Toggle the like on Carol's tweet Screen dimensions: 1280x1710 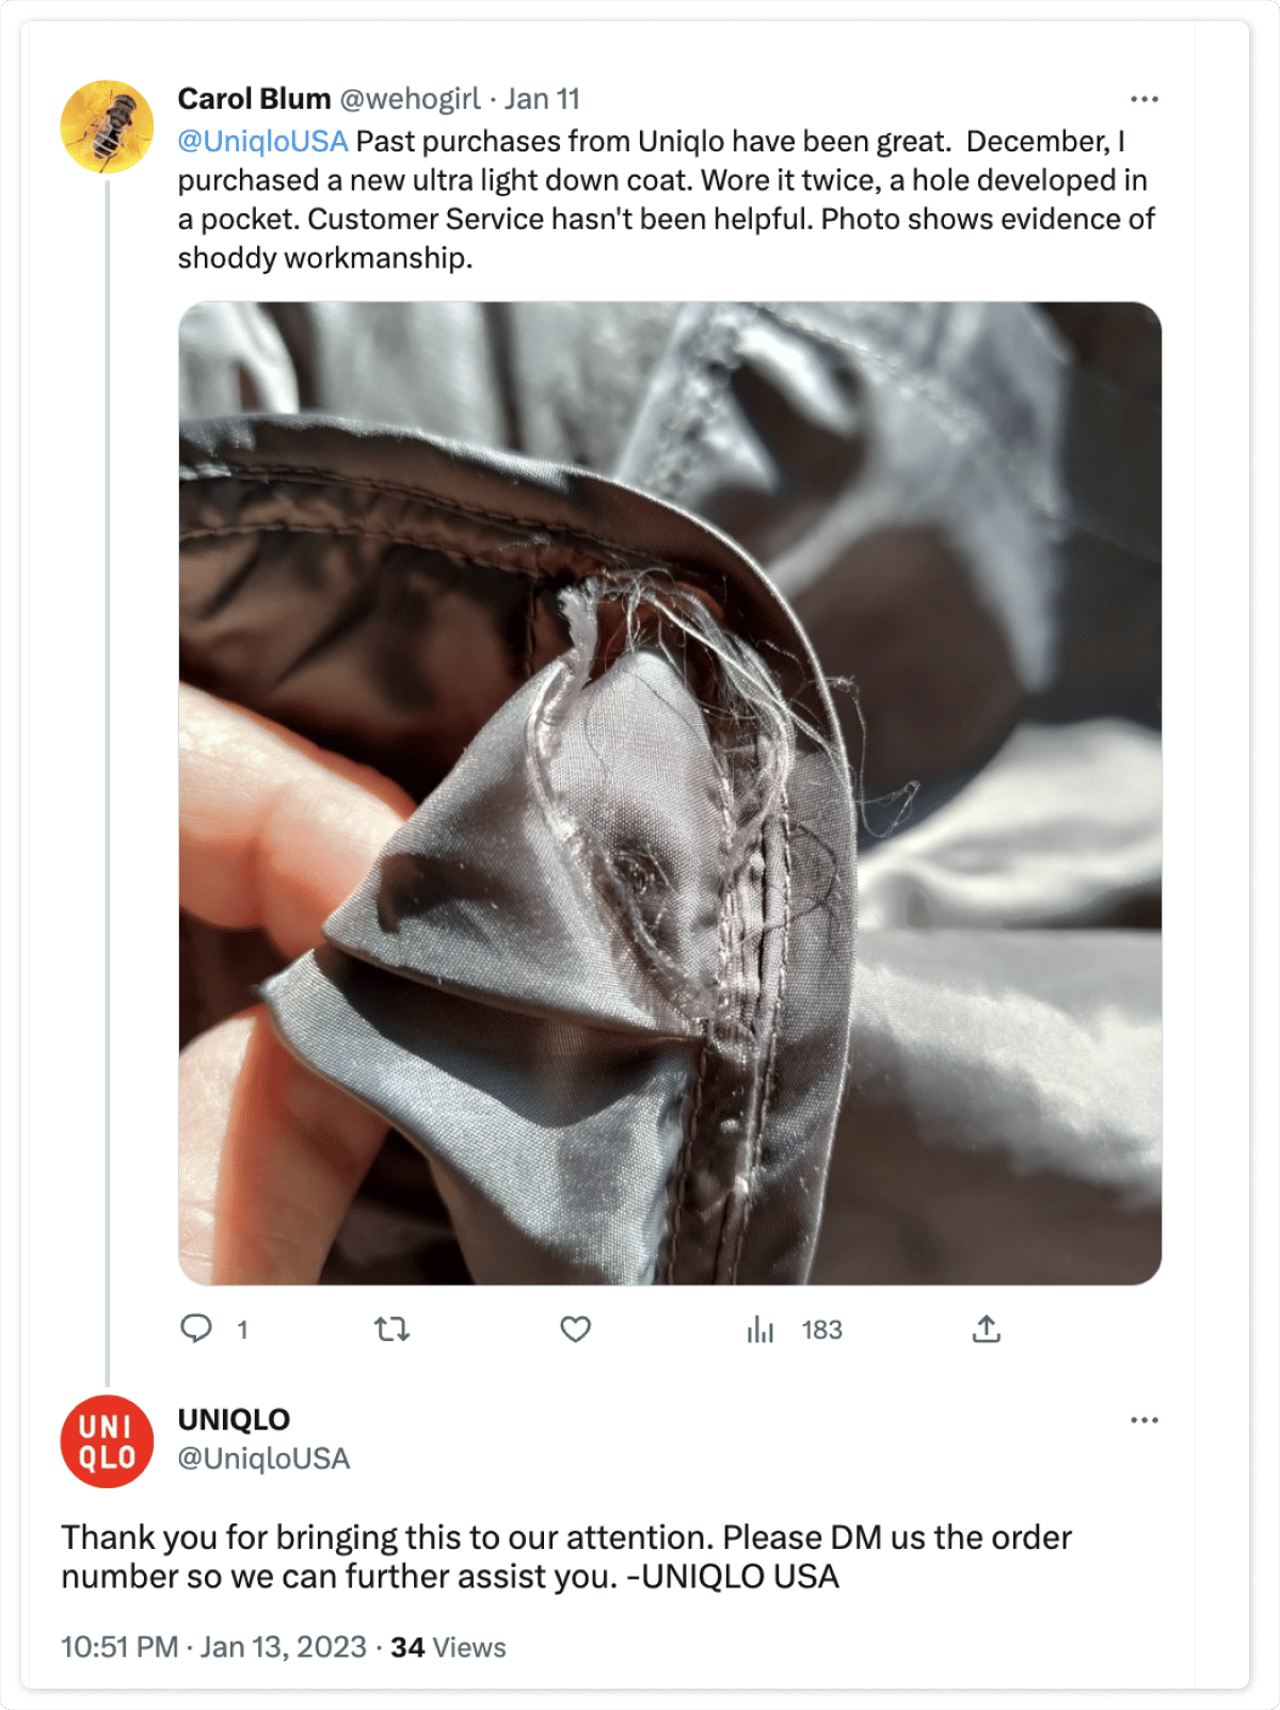(575, 1329)
